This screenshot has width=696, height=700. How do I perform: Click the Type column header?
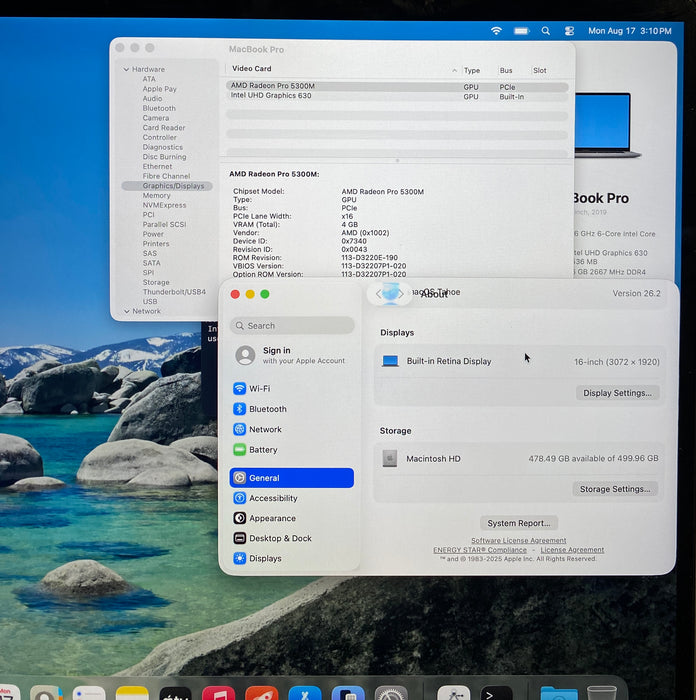(471, 70)
